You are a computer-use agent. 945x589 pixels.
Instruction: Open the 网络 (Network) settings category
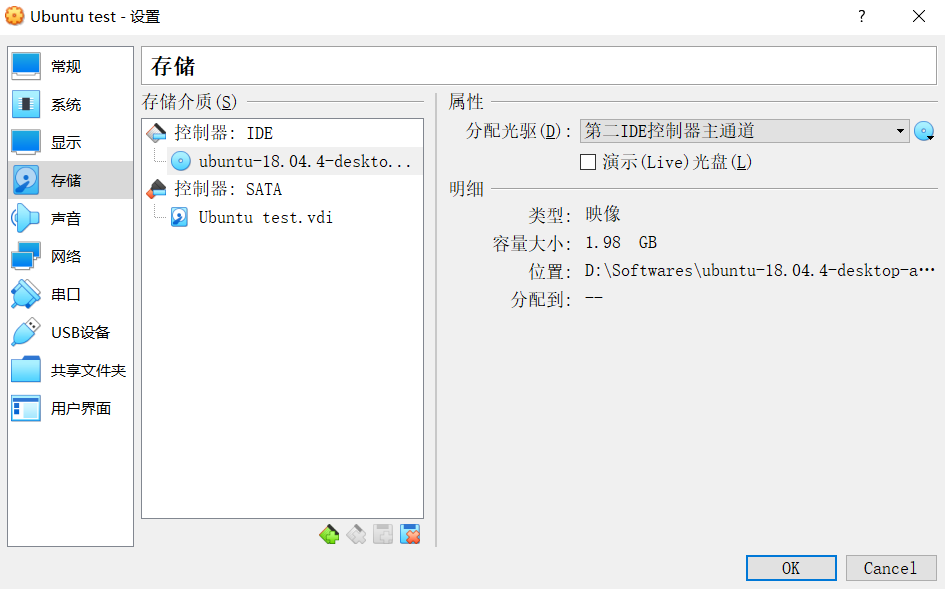(71, 256)
